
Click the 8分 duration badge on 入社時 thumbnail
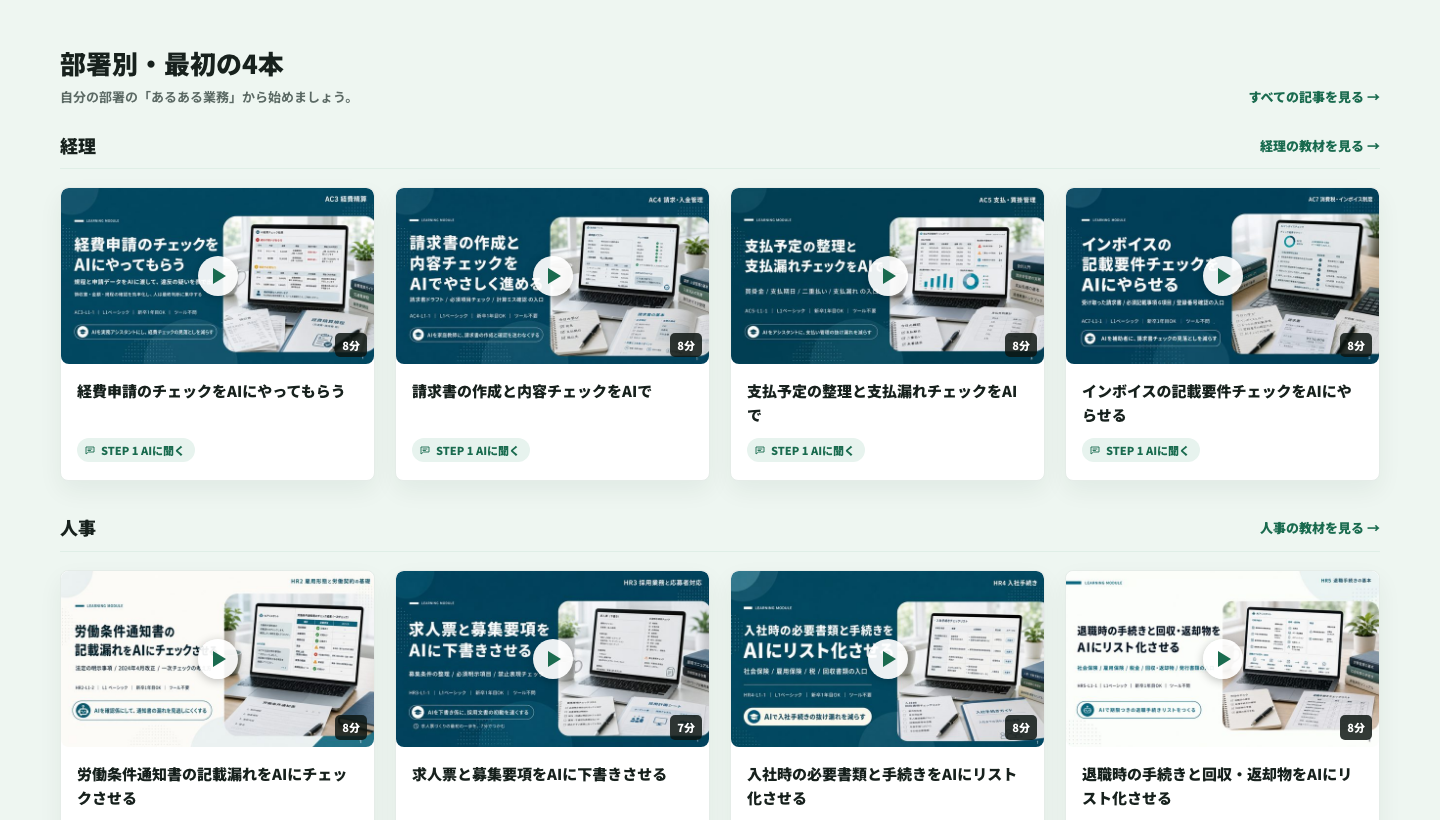click(1021, 728)
